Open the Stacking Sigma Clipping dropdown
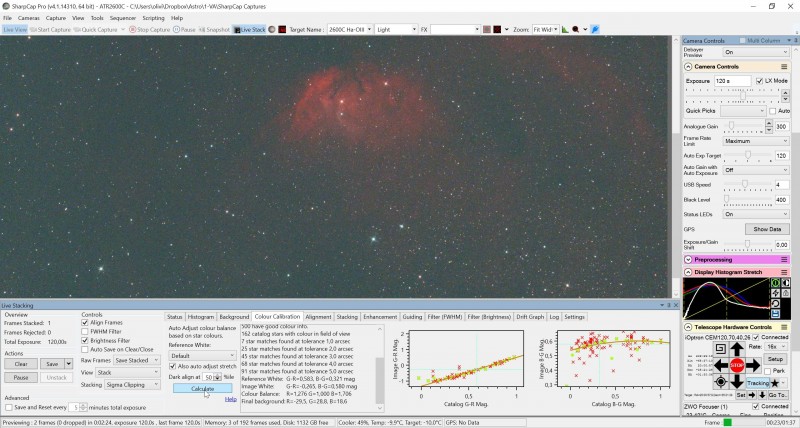Viewport: 800px width, 428px height. [132, 385]
